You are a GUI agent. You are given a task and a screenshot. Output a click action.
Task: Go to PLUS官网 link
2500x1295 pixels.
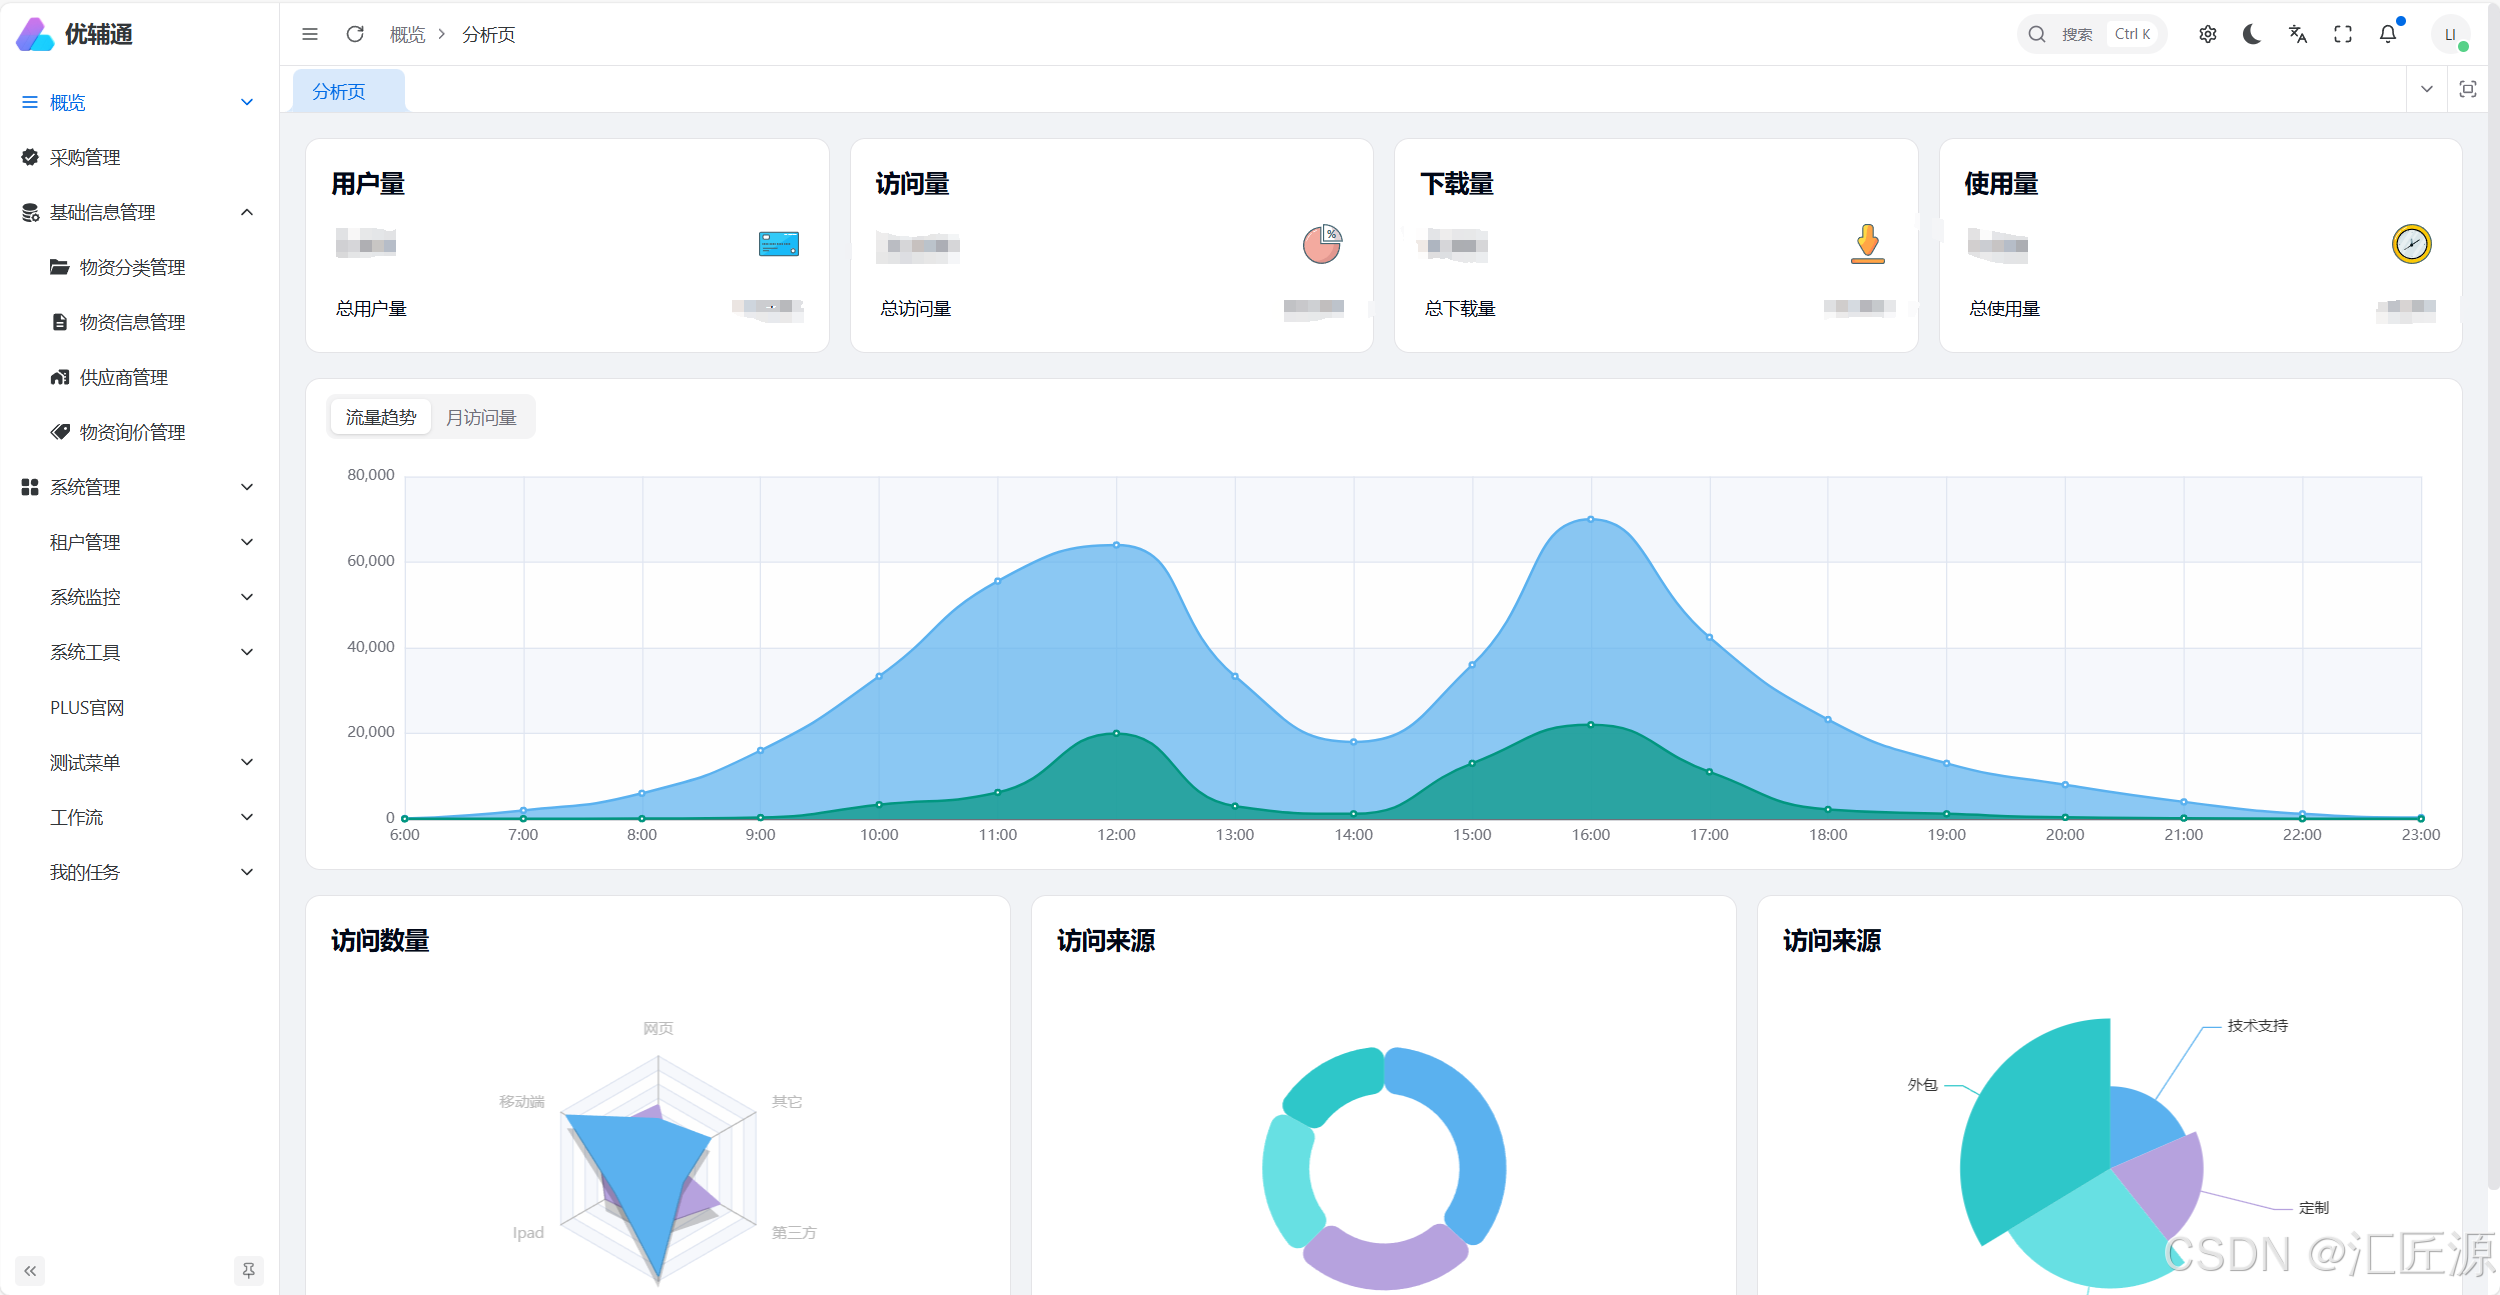pos(87,707)
